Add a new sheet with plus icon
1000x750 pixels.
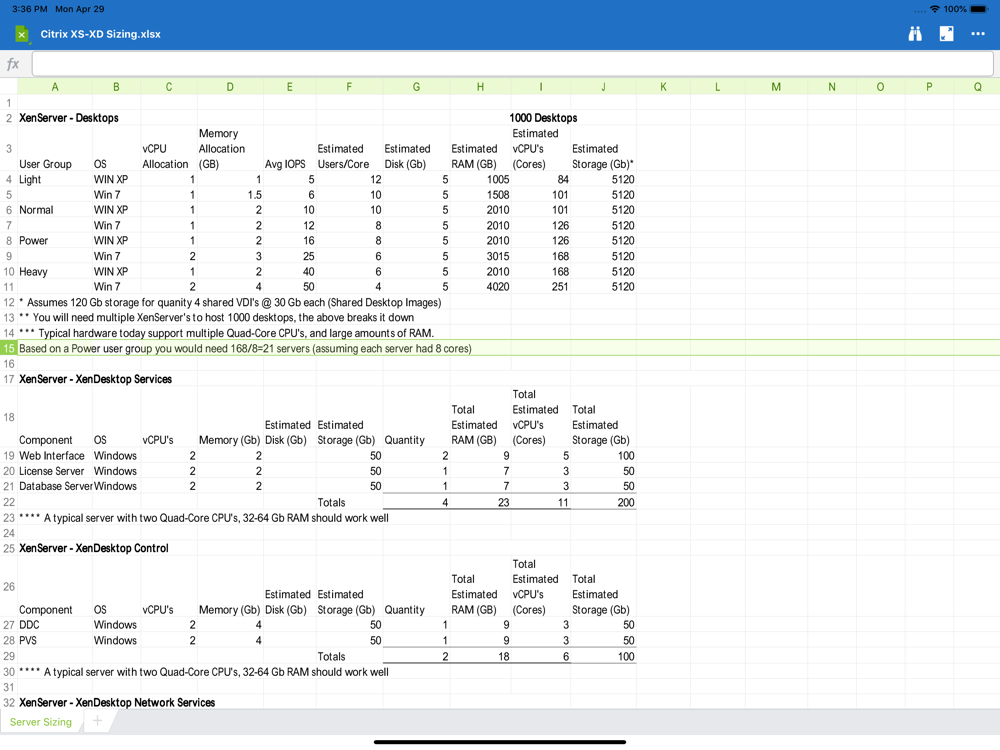(97, 721)
